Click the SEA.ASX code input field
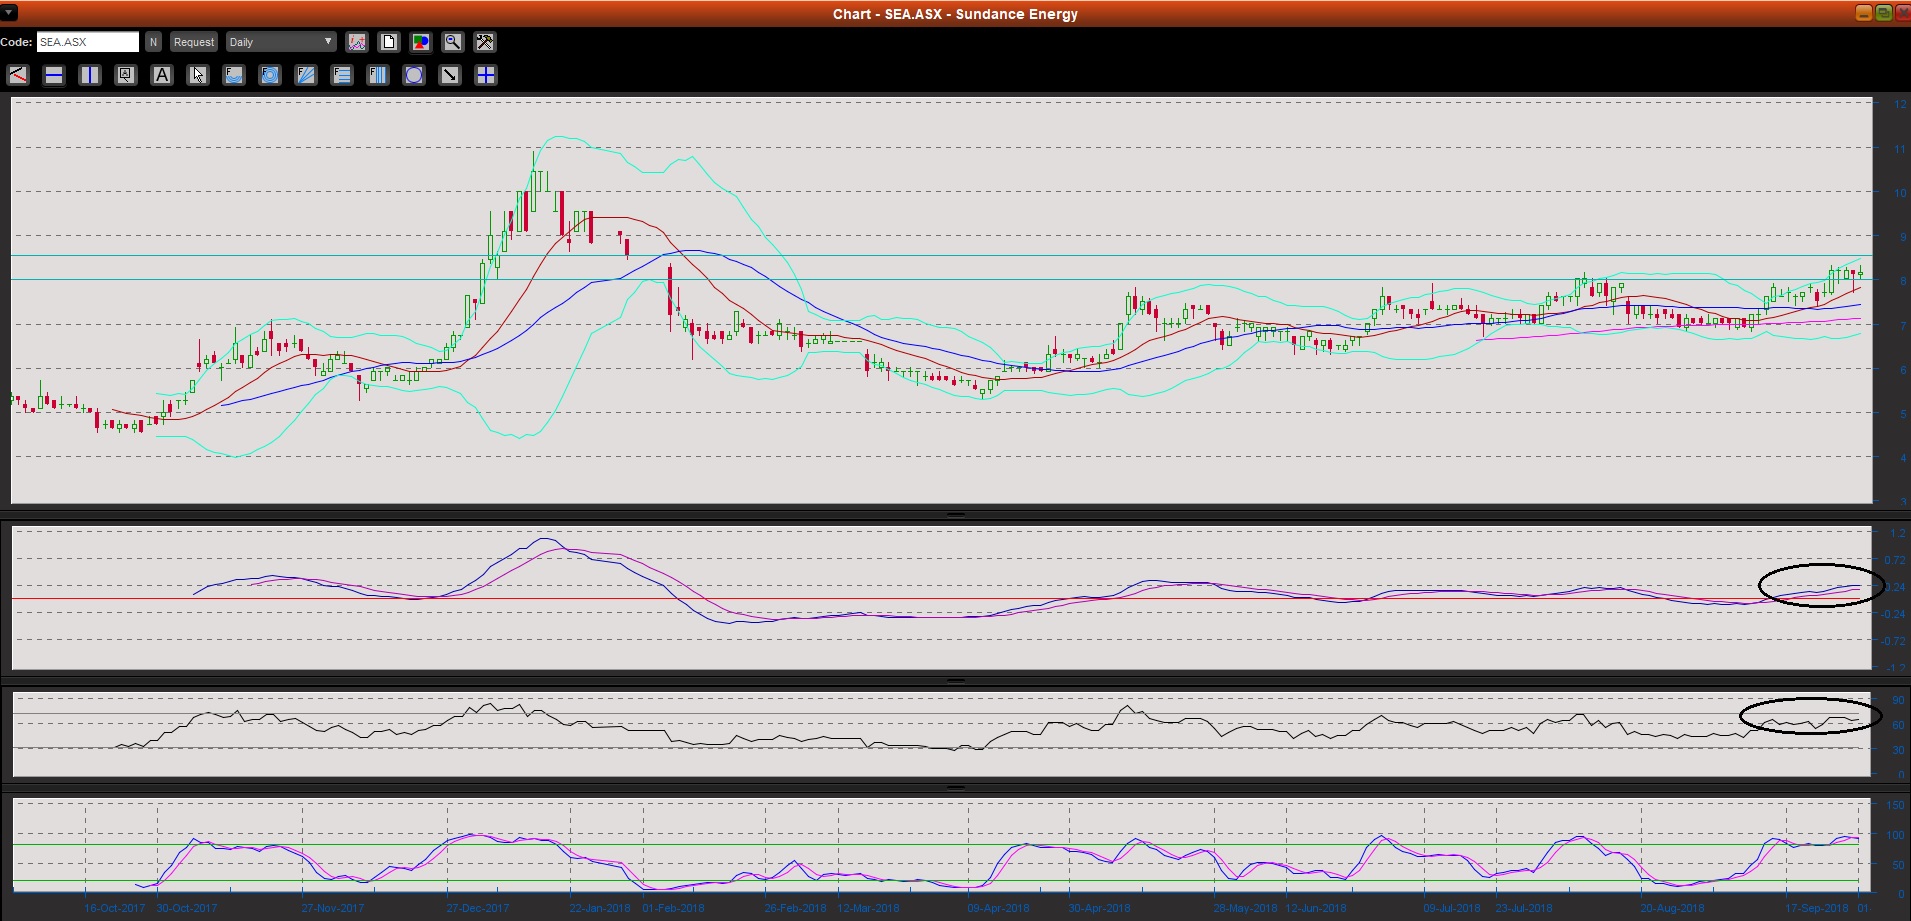 point(88,42)
